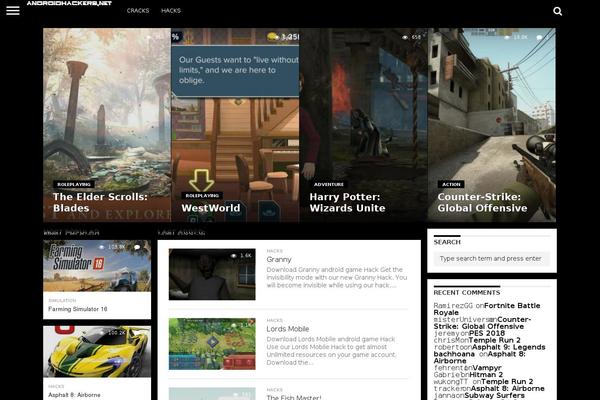Screen dimensions: 600x400
Task: Open Vampyr recent comment link
Action: pos(487,367)
